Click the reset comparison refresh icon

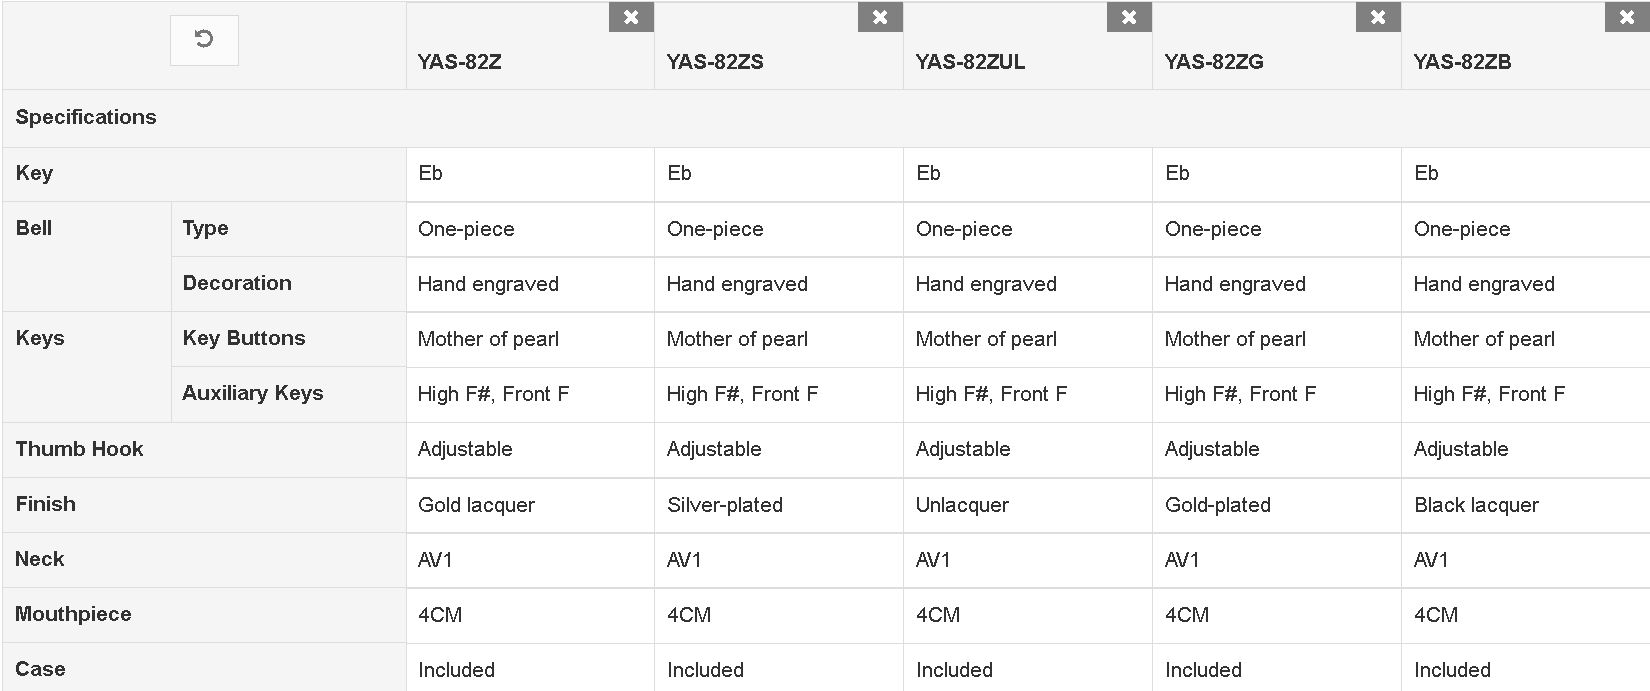pyautogui.click(x=204, y=40)
